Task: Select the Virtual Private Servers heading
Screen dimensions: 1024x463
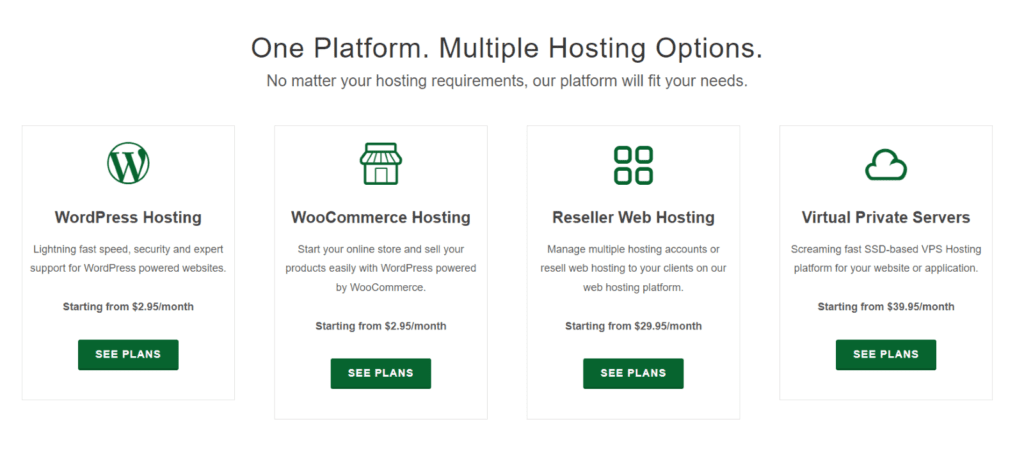Action: click(886, 217)
